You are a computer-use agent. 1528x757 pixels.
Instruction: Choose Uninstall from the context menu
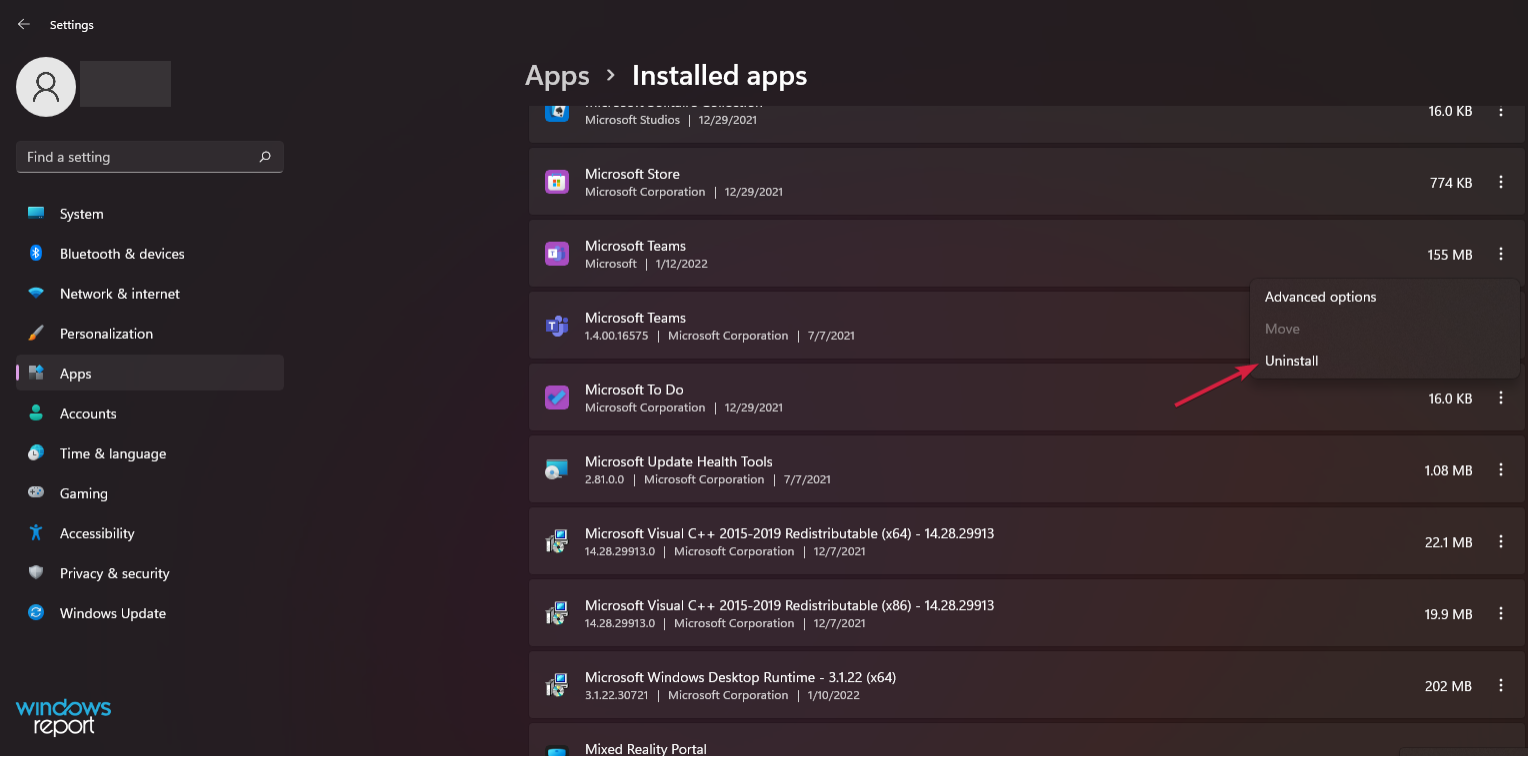1291,361
